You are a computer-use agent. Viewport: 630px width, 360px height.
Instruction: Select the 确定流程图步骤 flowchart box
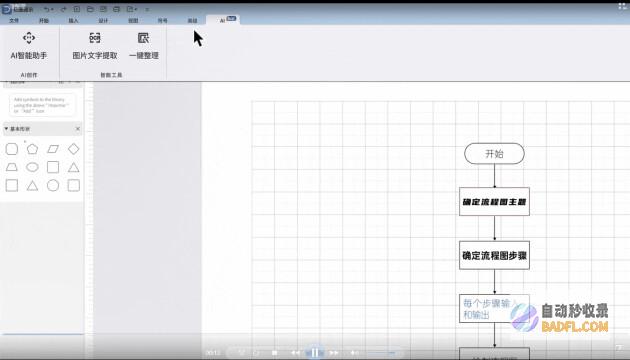tap(494, 255)
